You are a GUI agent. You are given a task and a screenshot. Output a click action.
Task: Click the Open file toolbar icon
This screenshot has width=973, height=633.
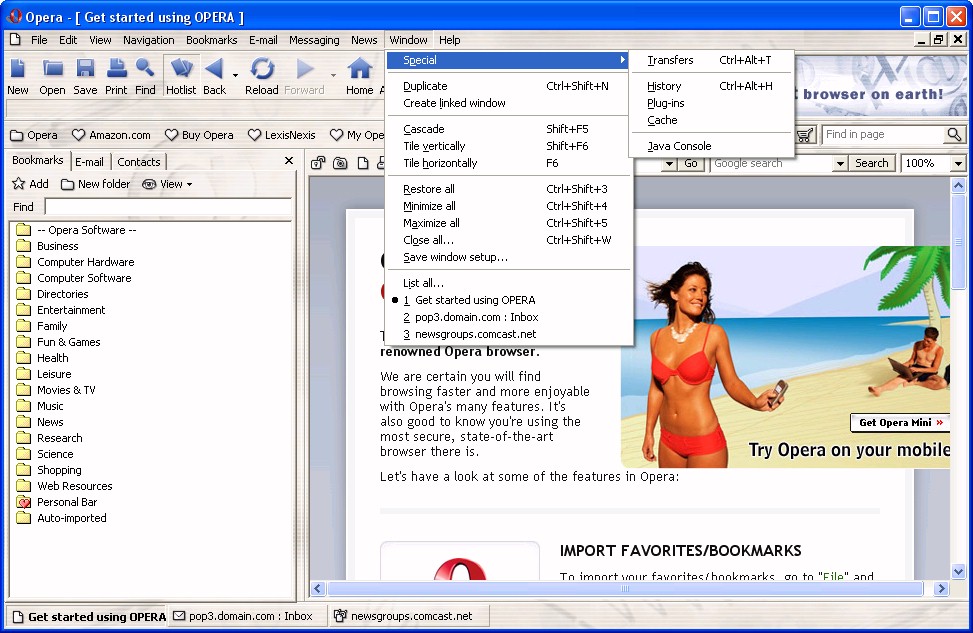(52, 76)
